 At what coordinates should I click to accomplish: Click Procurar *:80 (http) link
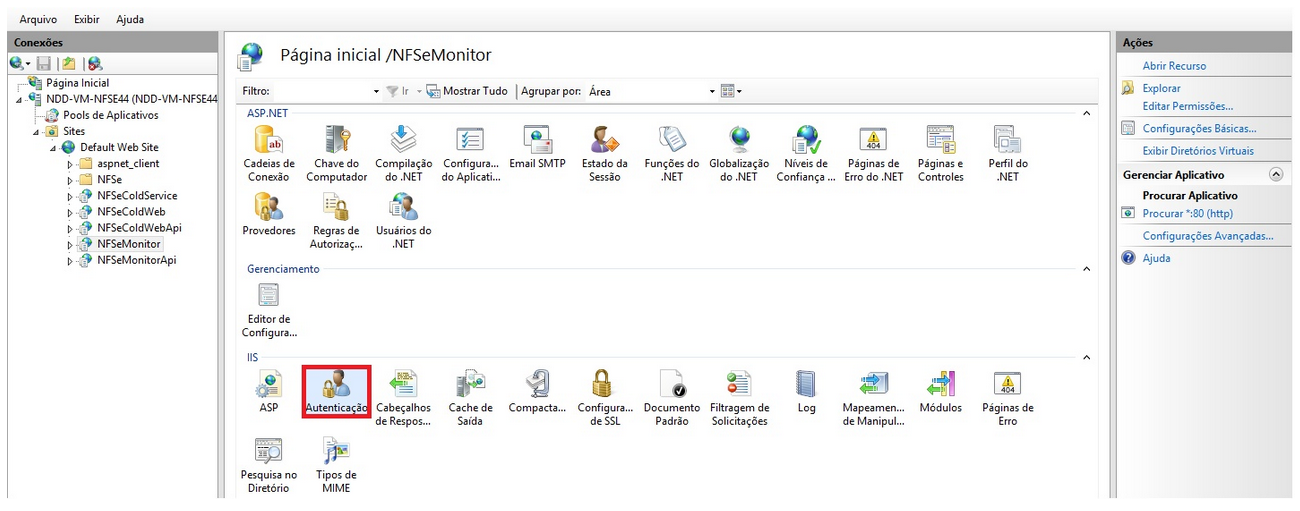[x=1187, y=213]
